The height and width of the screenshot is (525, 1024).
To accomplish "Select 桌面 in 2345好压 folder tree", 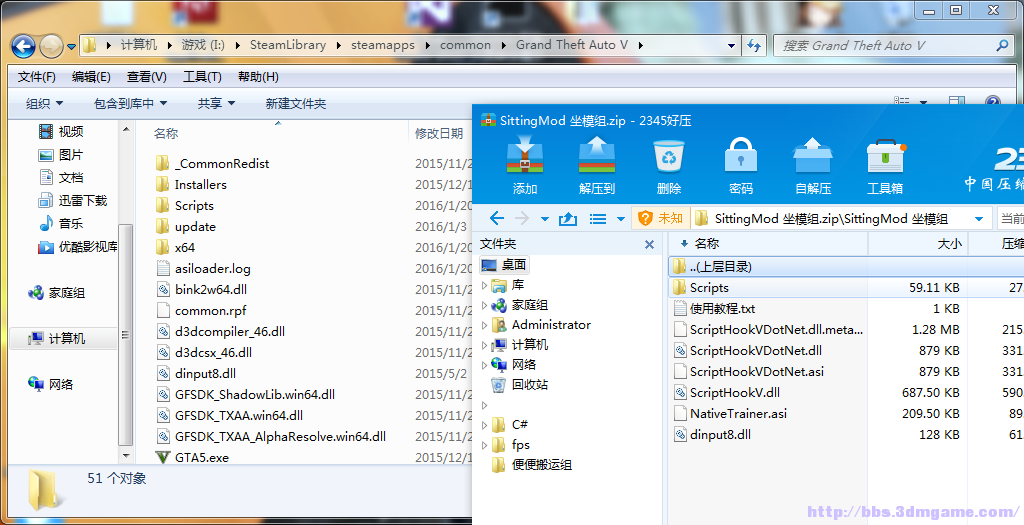I will [504, 264].
